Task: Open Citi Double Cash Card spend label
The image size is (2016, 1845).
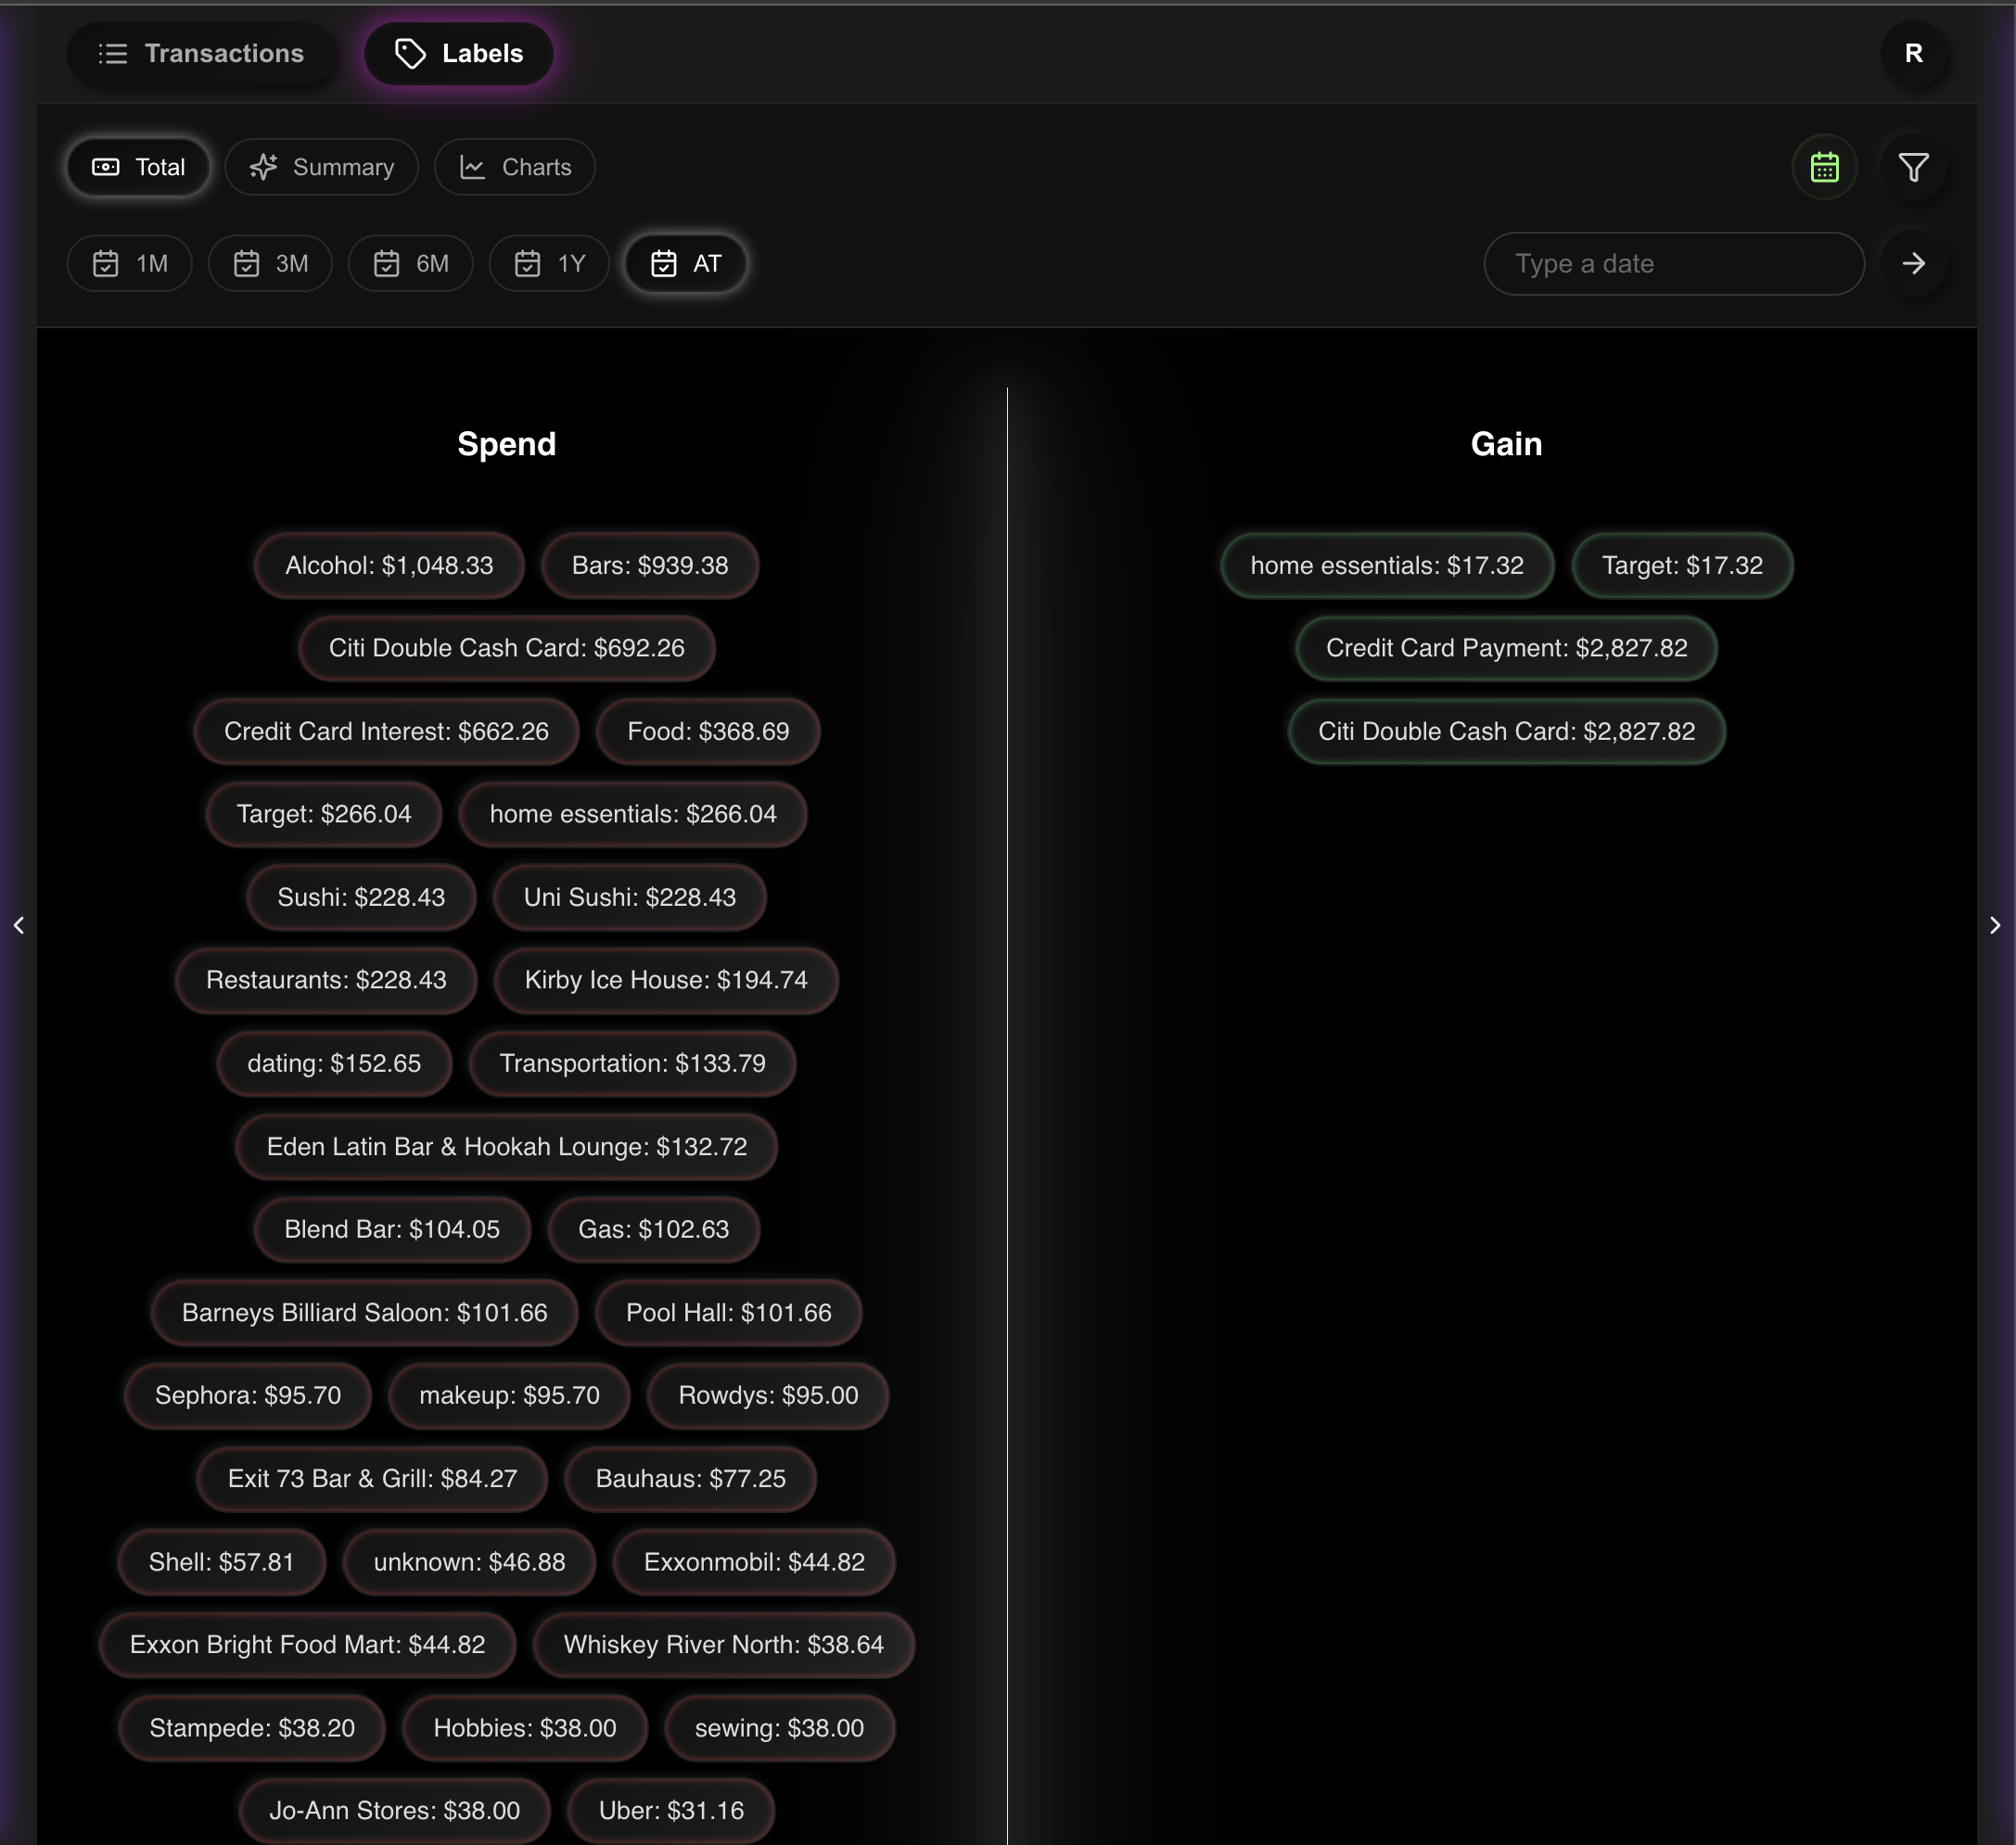Action: click(506, 648)
